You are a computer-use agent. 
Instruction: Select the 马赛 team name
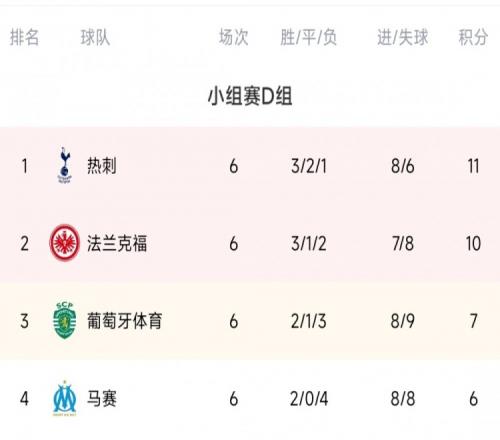click(x=102, y=398)
